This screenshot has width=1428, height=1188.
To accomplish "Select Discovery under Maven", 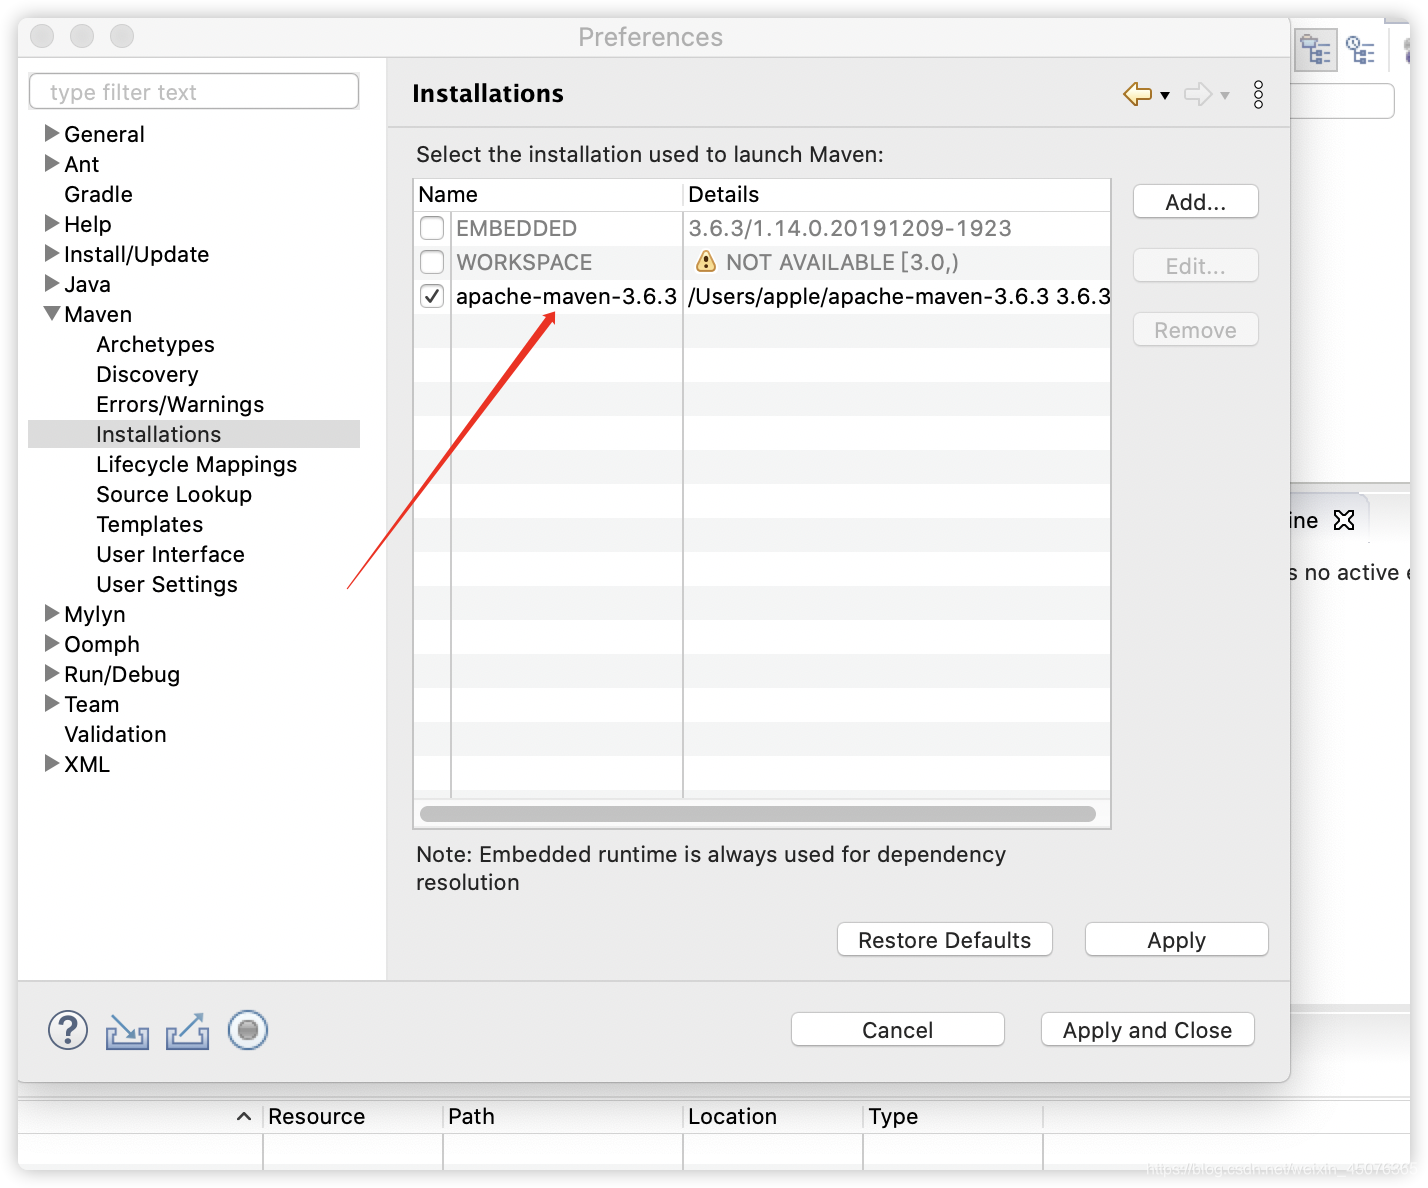I will coord(147,374).
